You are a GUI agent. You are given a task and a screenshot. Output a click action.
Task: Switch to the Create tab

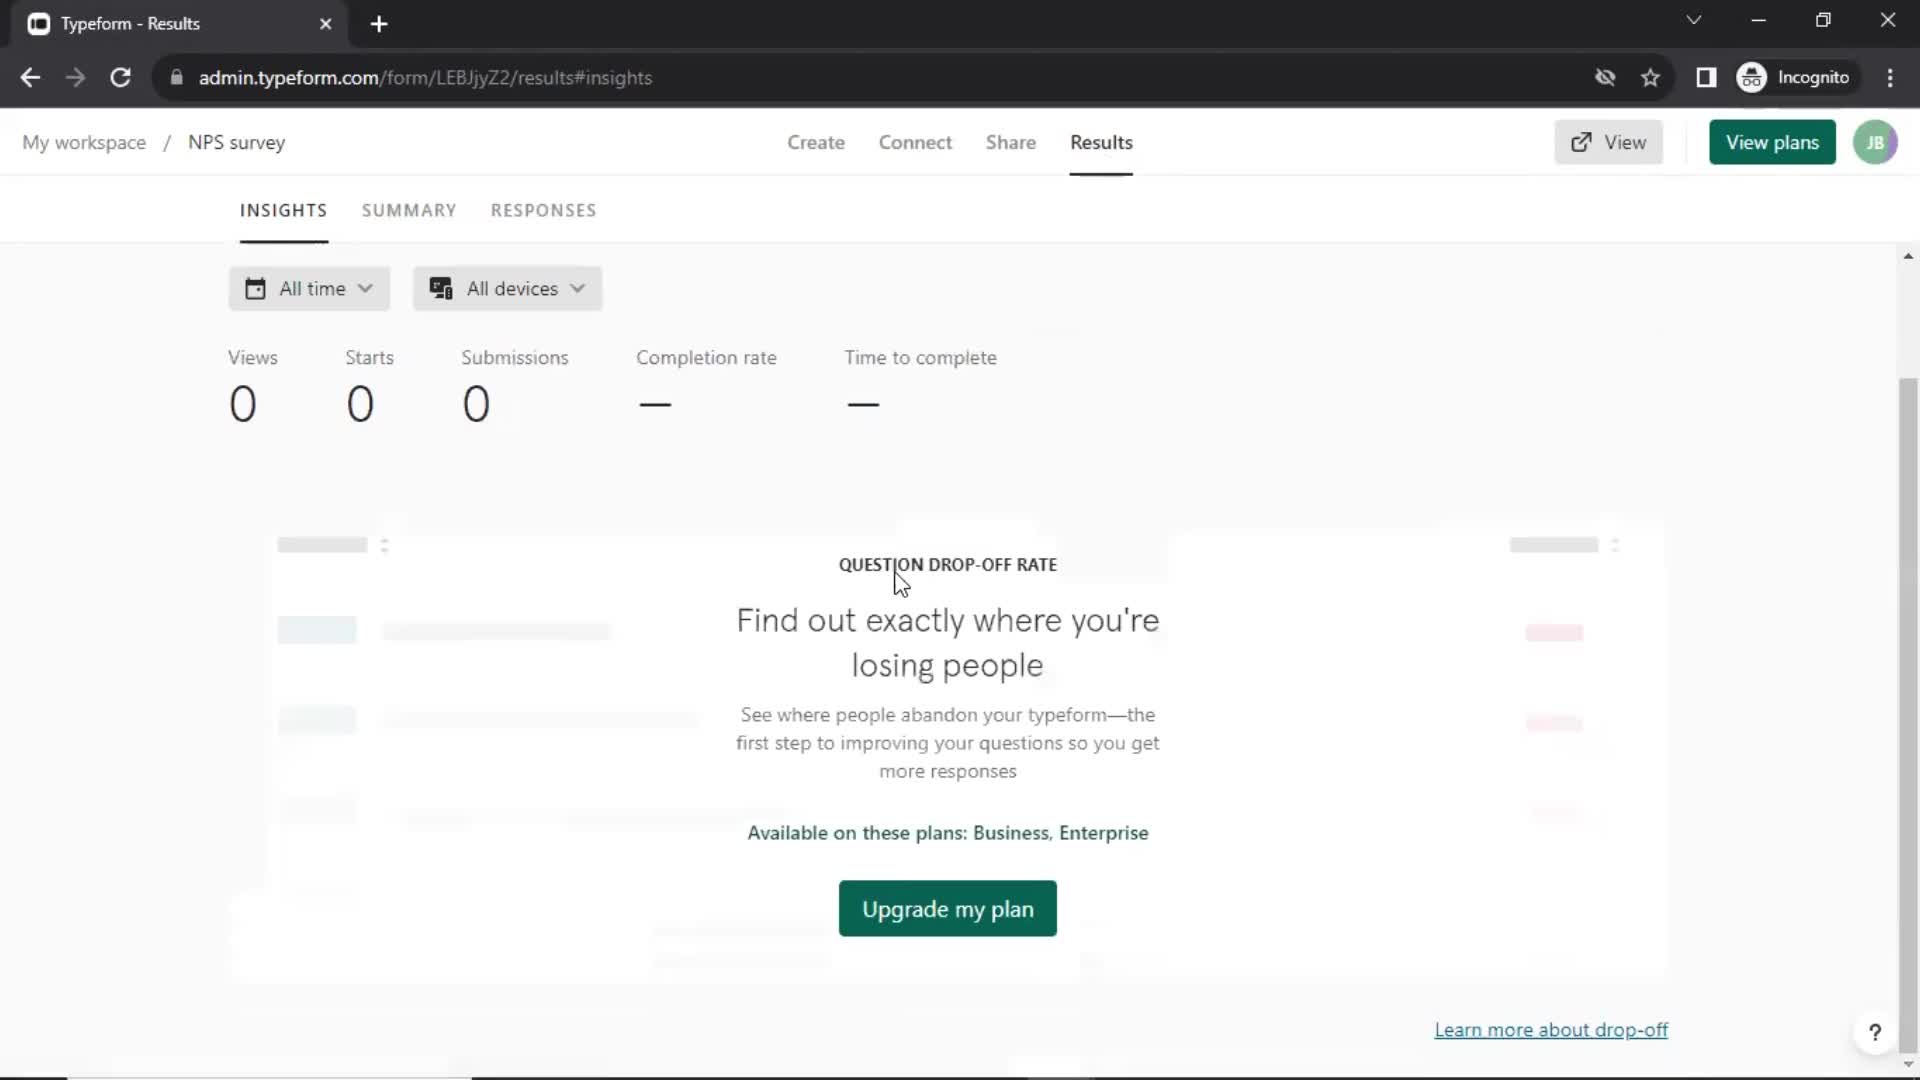tap(816, 142)
